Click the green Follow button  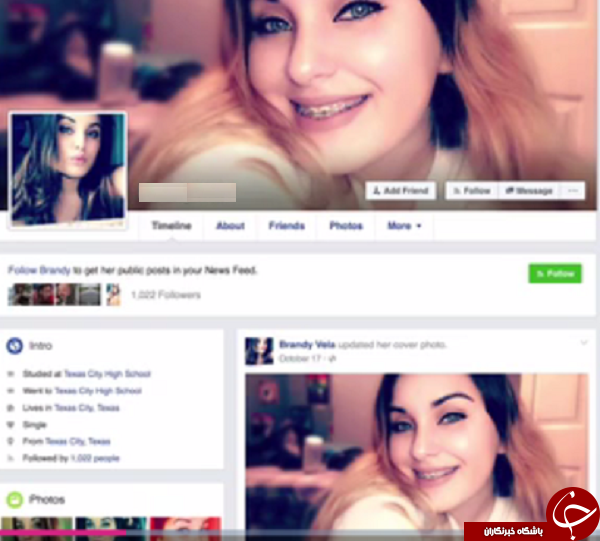coord(554,273)
